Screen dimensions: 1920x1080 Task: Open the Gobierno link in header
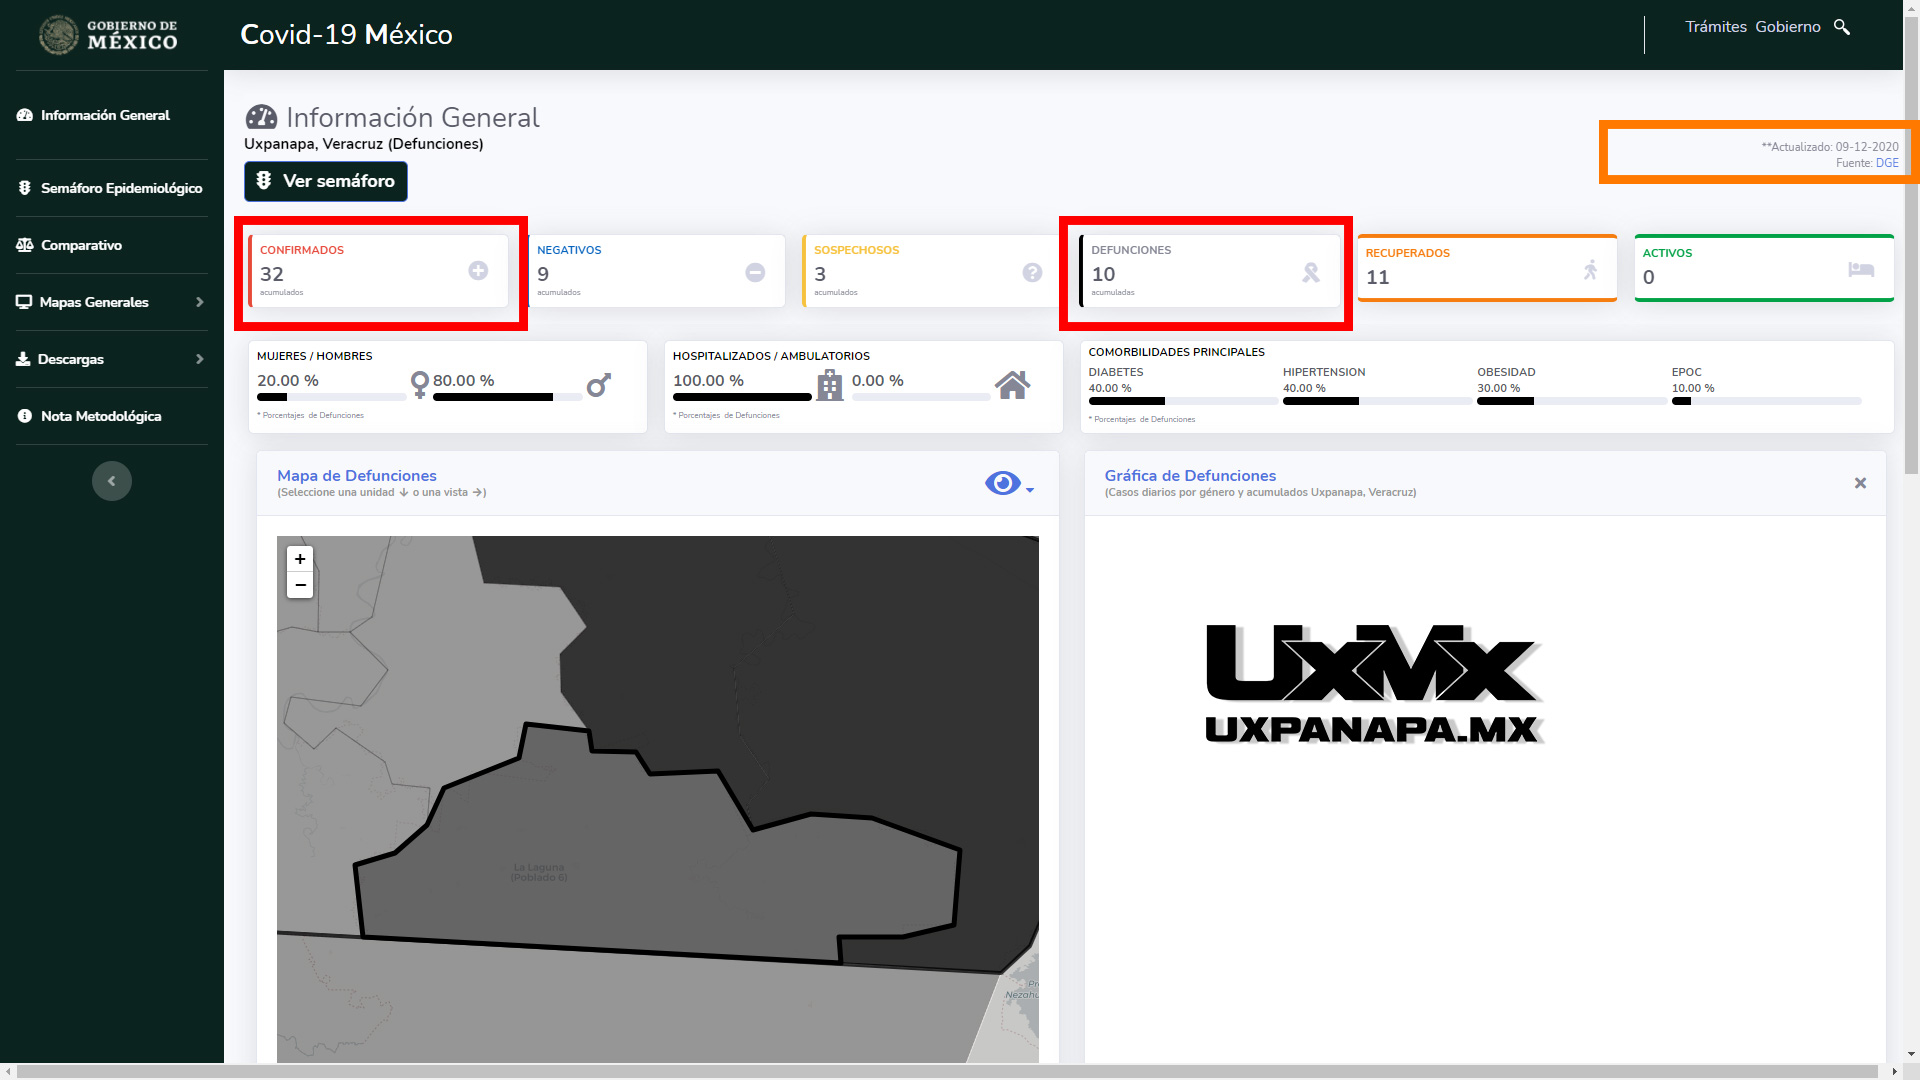point(1788,27)
